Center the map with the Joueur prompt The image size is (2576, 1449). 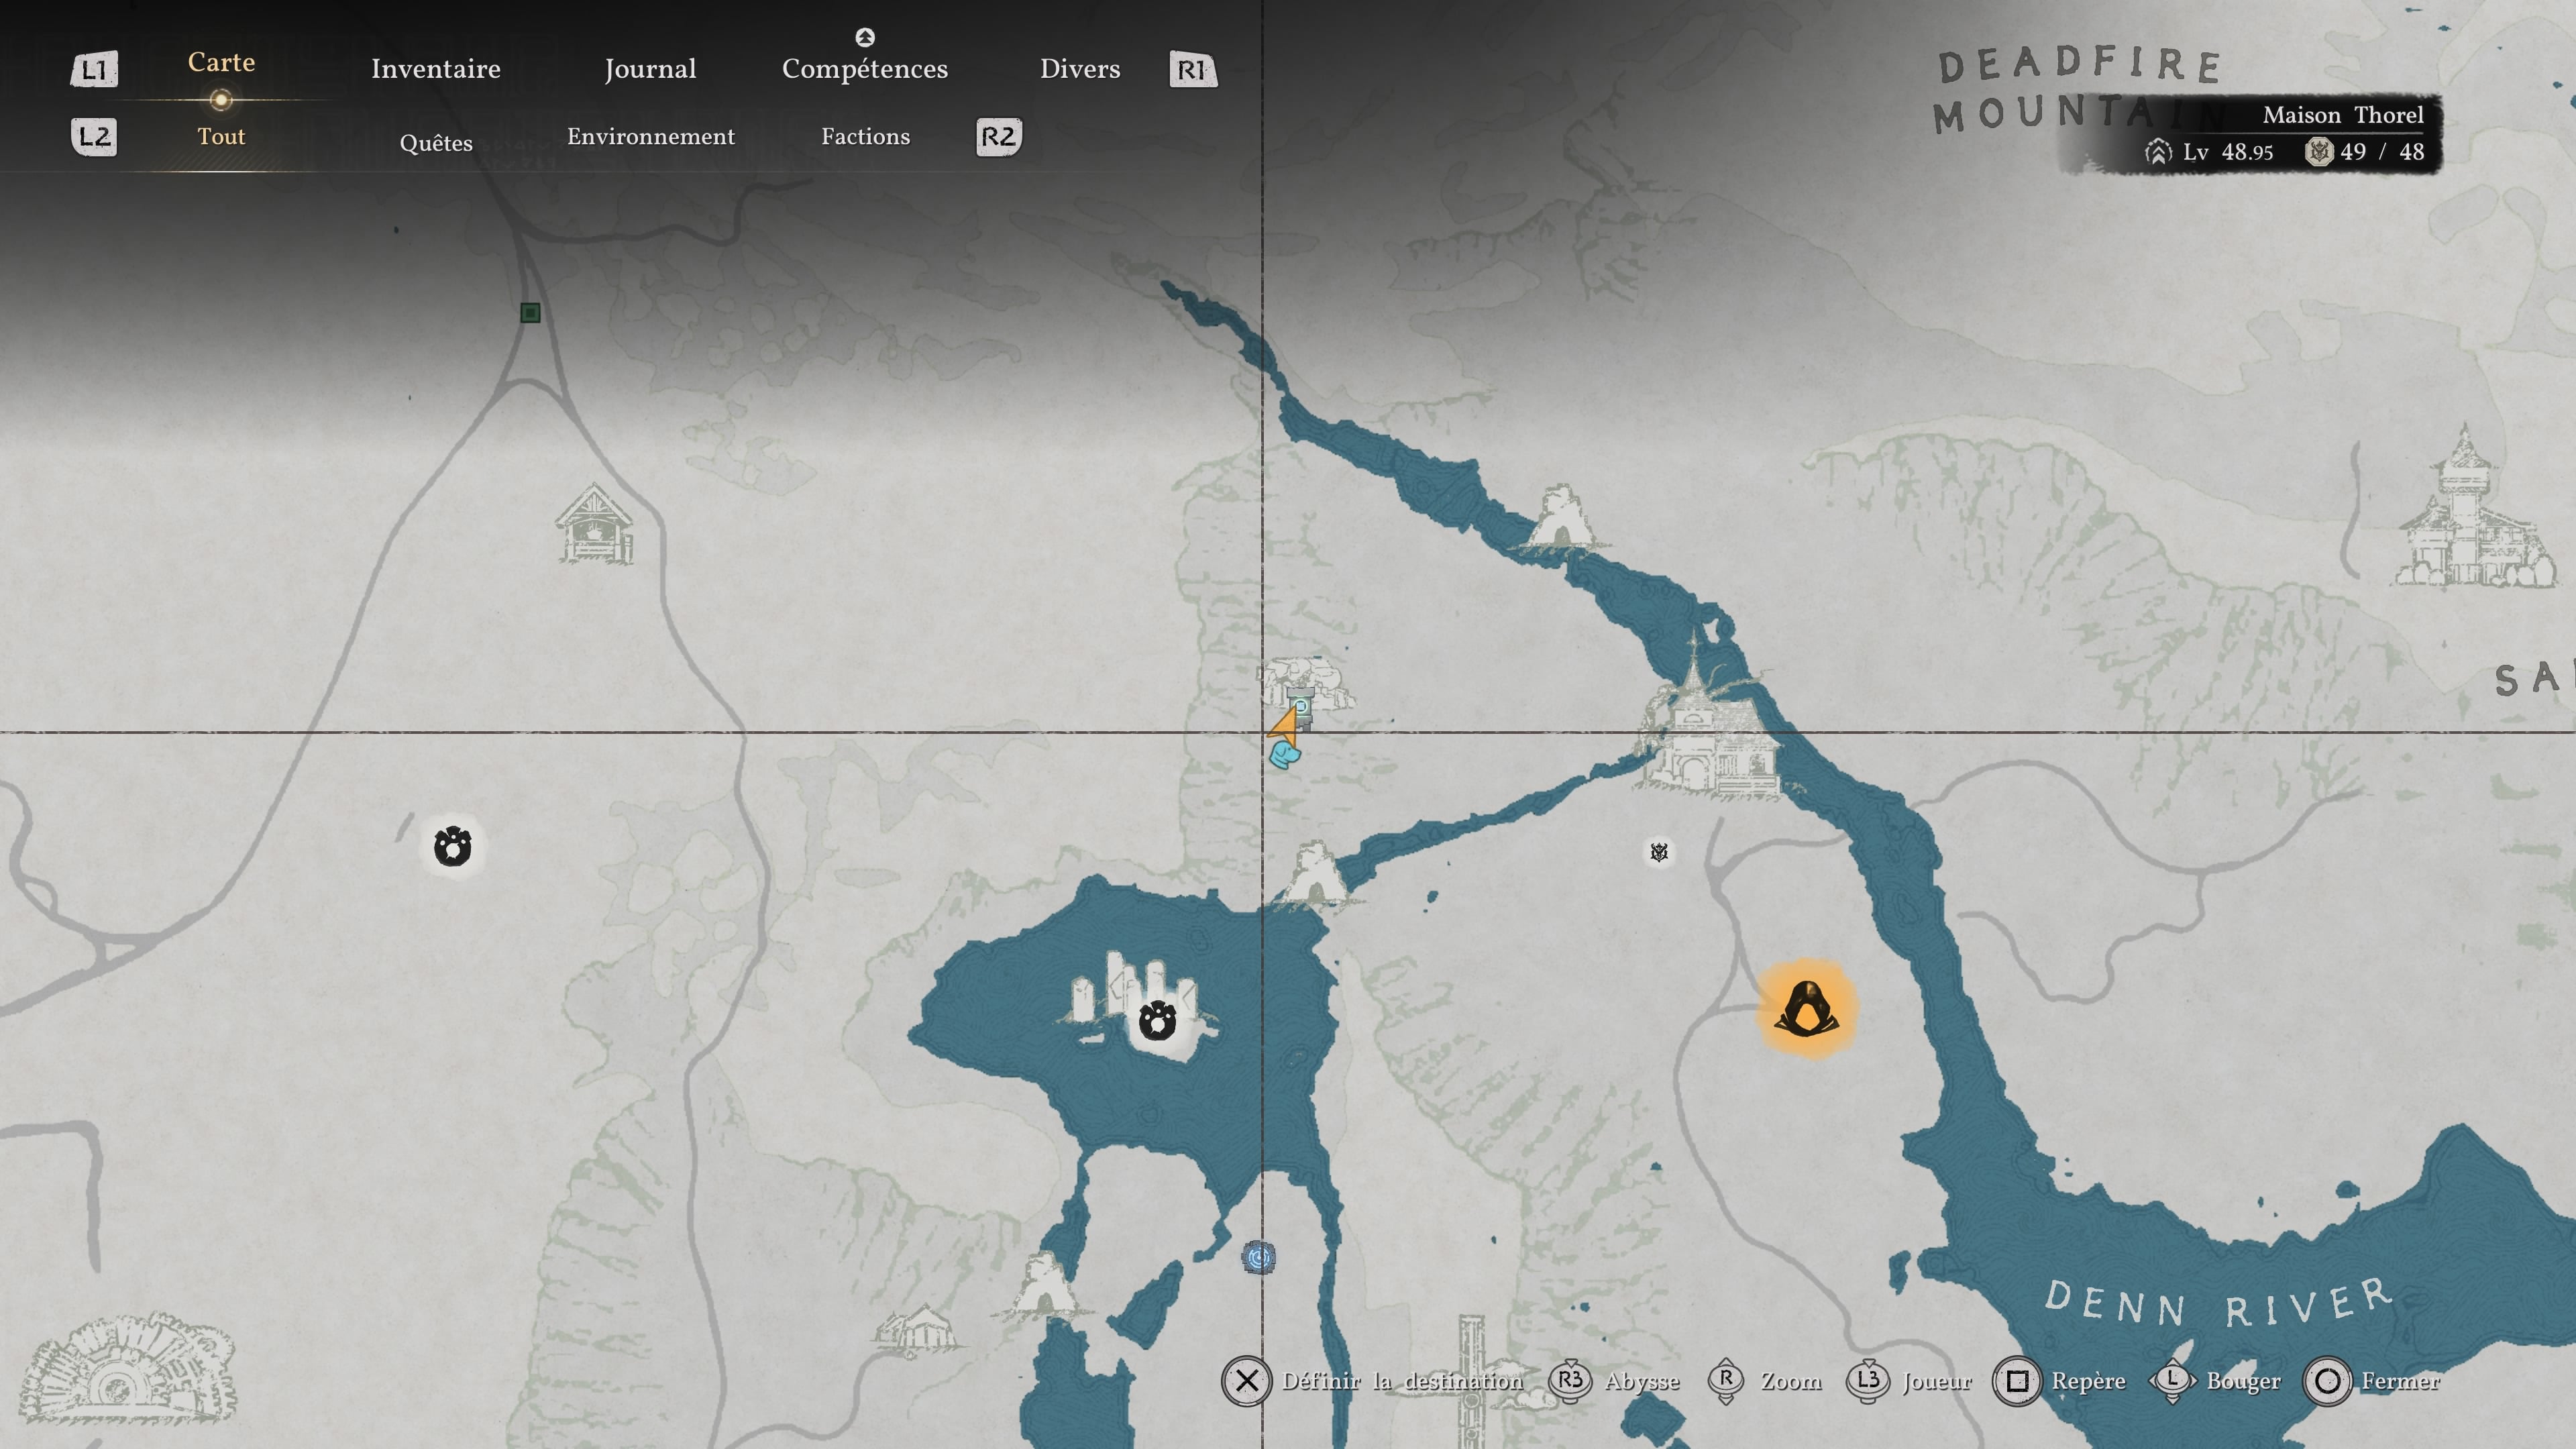pyautogui.click(x=1909, y=1381)
